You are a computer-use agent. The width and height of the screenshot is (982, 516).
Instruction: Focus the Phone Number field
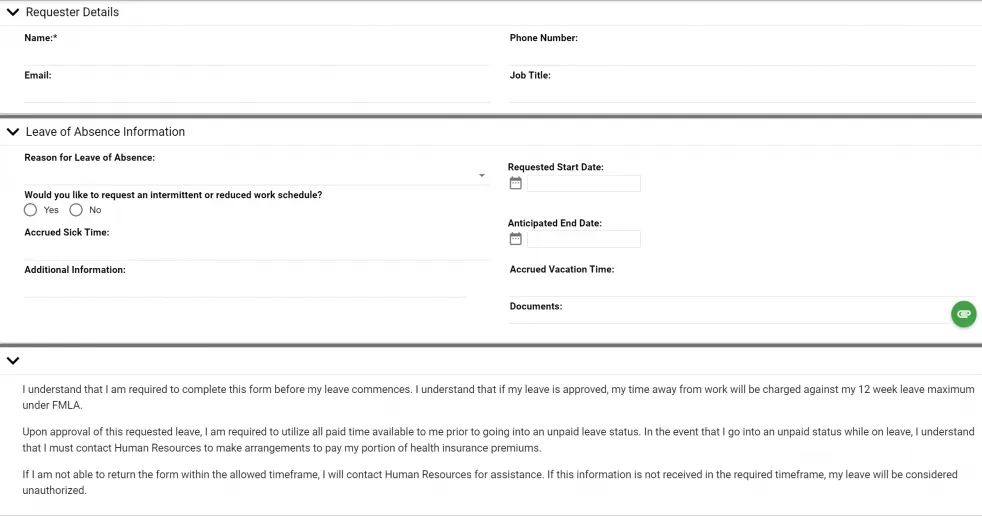[x=742, y=55]
